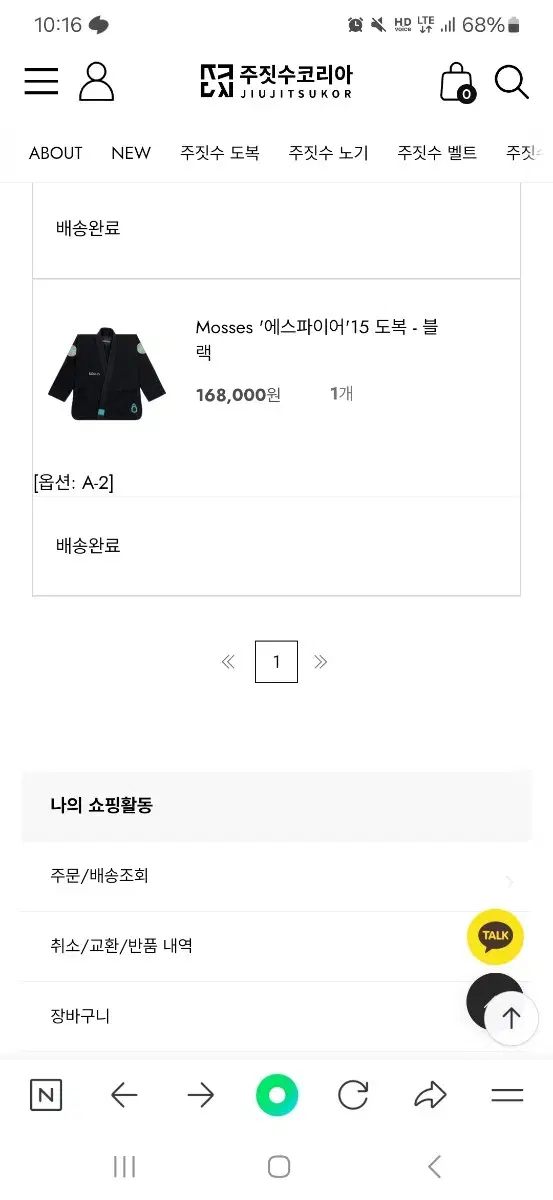Image resolution: width=553 pixels, height=1200 pixels.
Task: Select the NEW menu tab
Action: click(131, 153)
